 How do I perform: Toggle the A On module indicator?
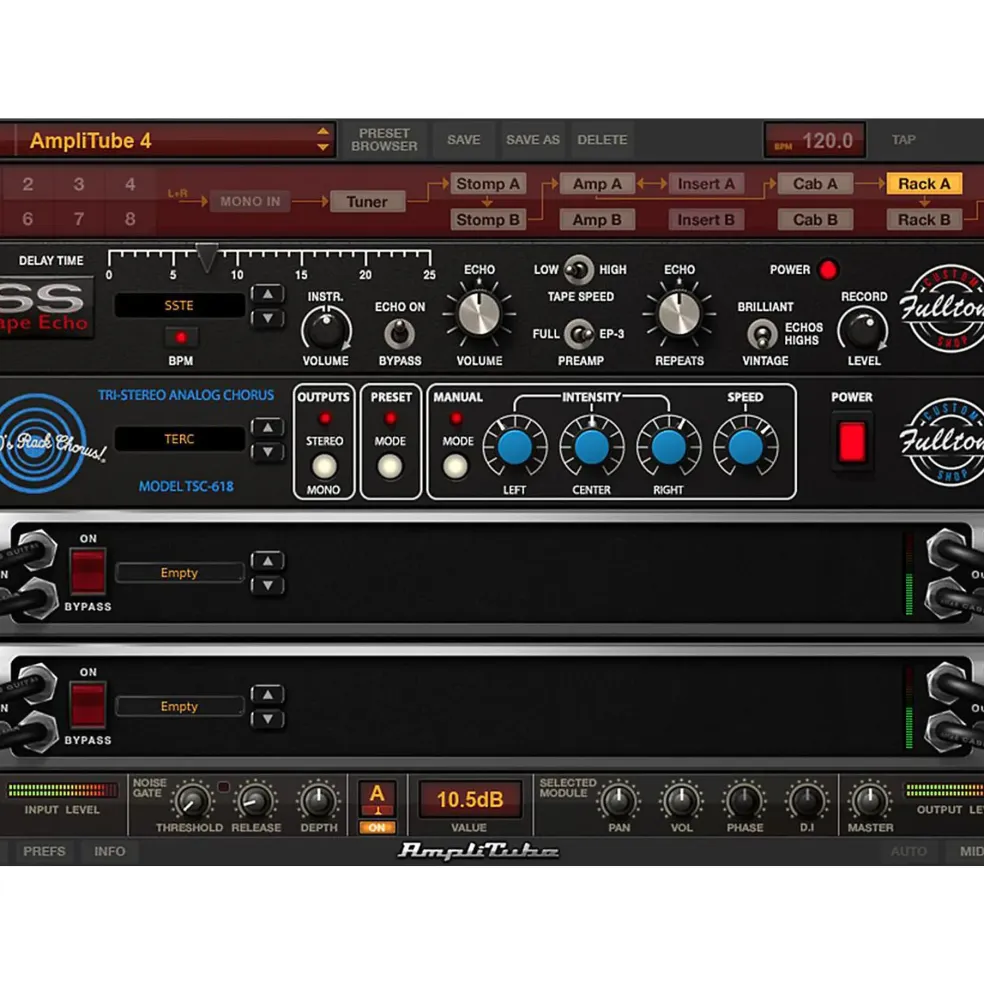pyautogui.click(x=376, y=827)
